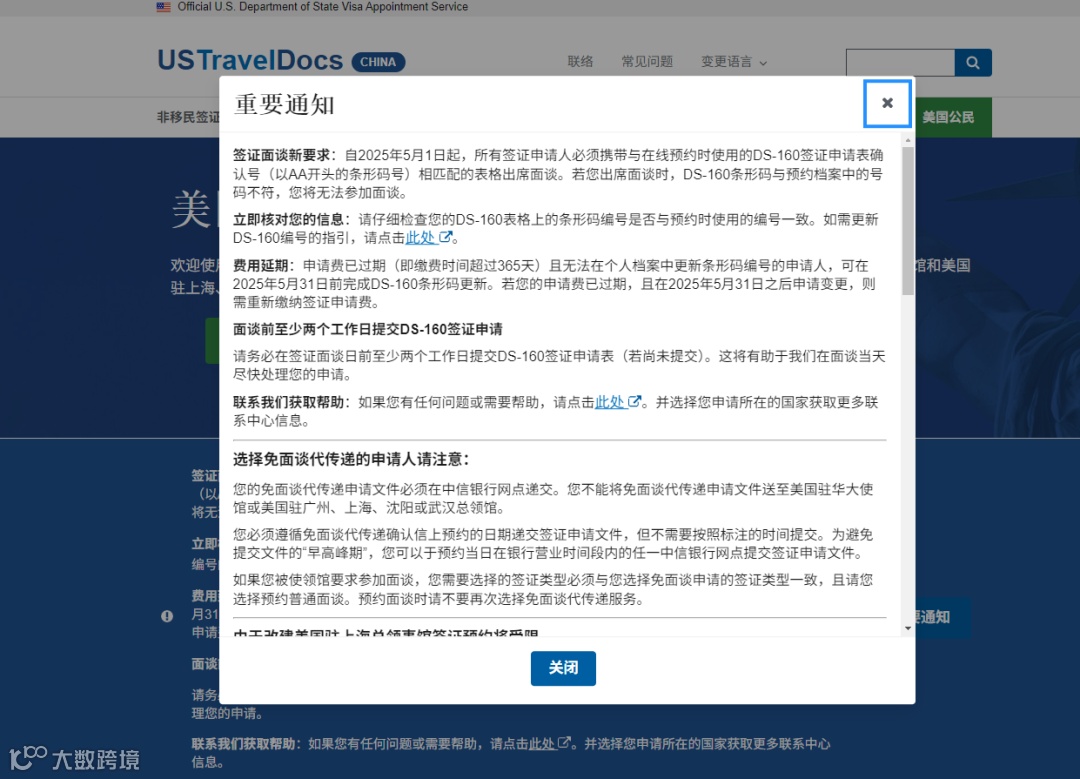
Task: Focus the header search input field
Action: pyautogui.click(x=900, y=63)
